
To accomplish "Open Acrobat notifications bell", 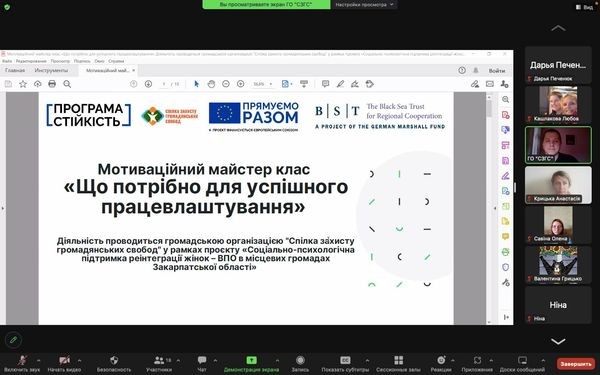I will pyautogui.click(x=476, y=70).
